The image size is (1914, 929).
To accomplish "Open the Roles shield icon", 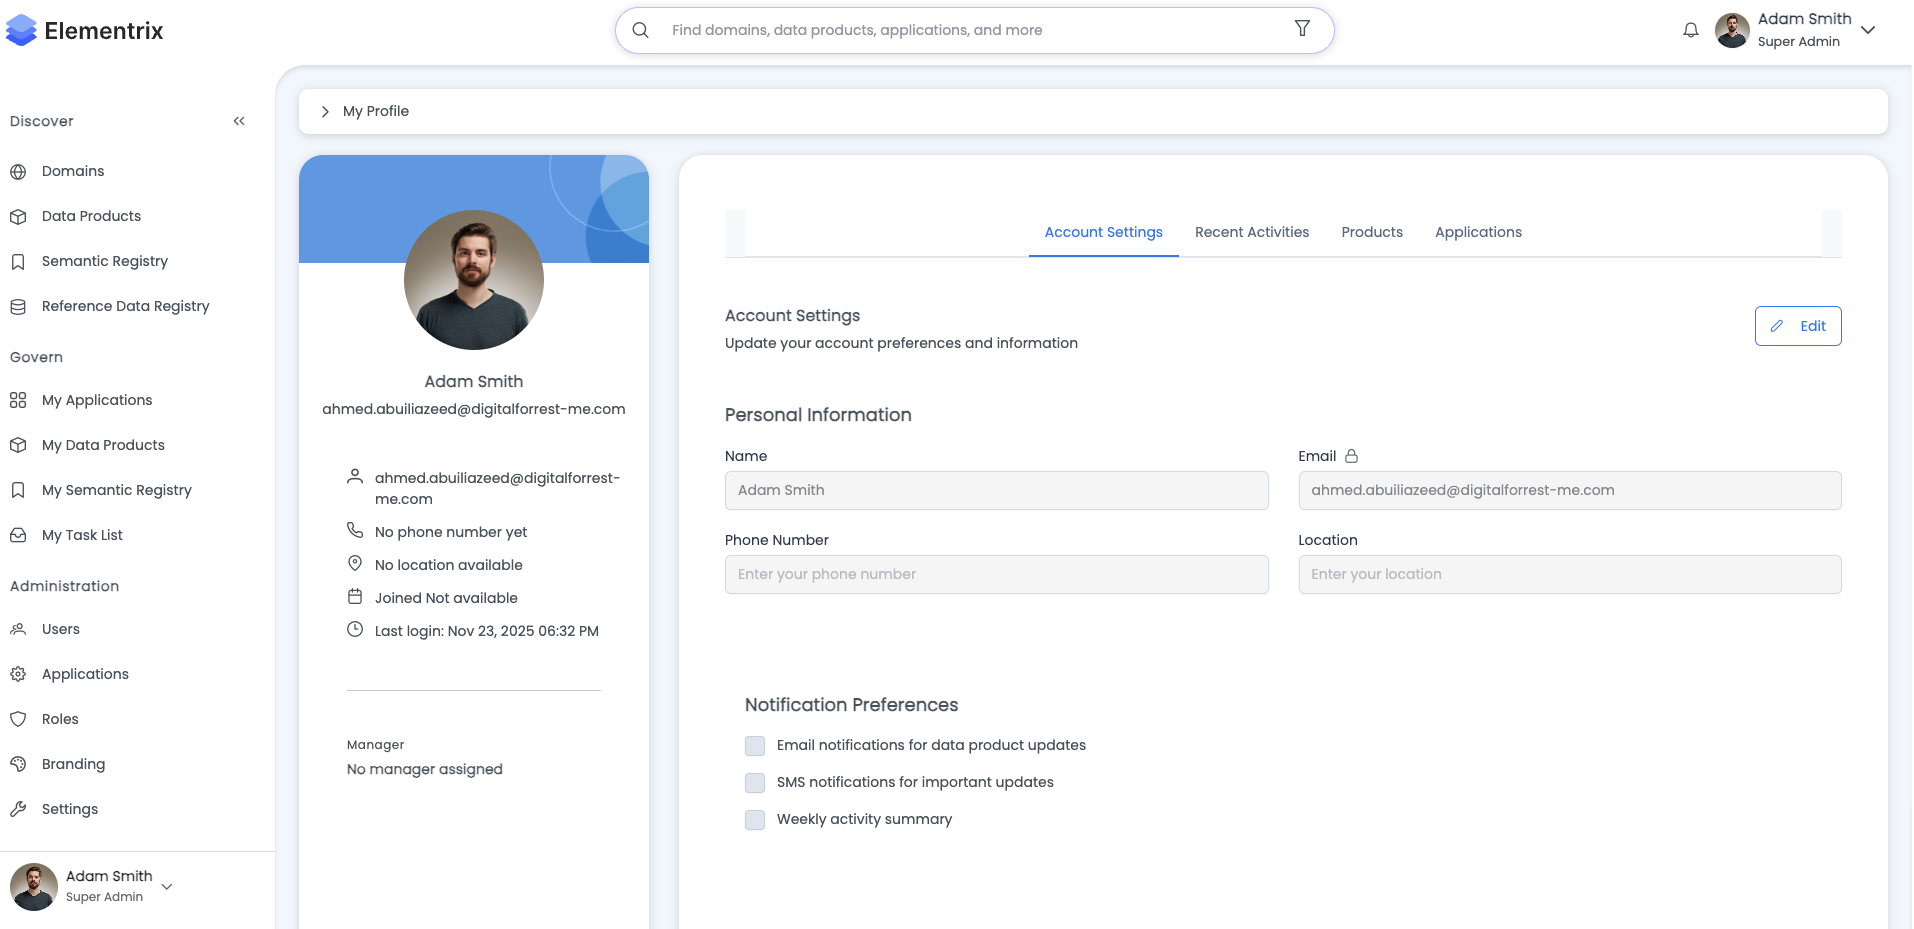I will pyautogui.click(x=18, y=719).
